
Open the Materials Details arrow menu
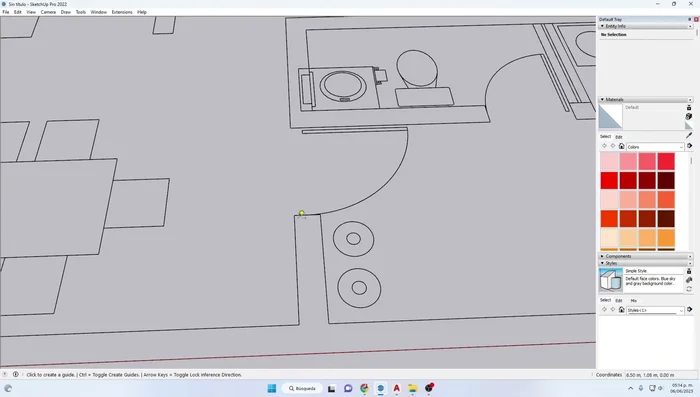689,146
